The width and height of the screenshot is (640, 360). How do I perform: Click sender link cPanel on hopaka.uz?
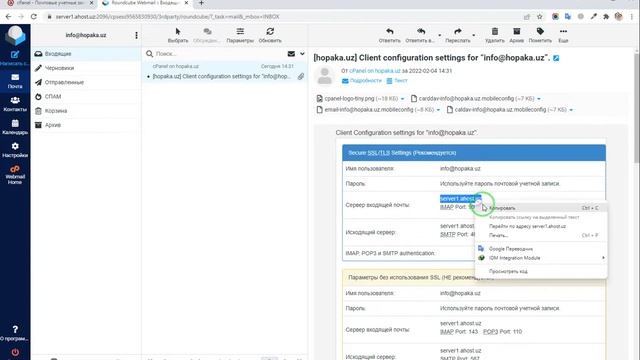tap(375, 71)
